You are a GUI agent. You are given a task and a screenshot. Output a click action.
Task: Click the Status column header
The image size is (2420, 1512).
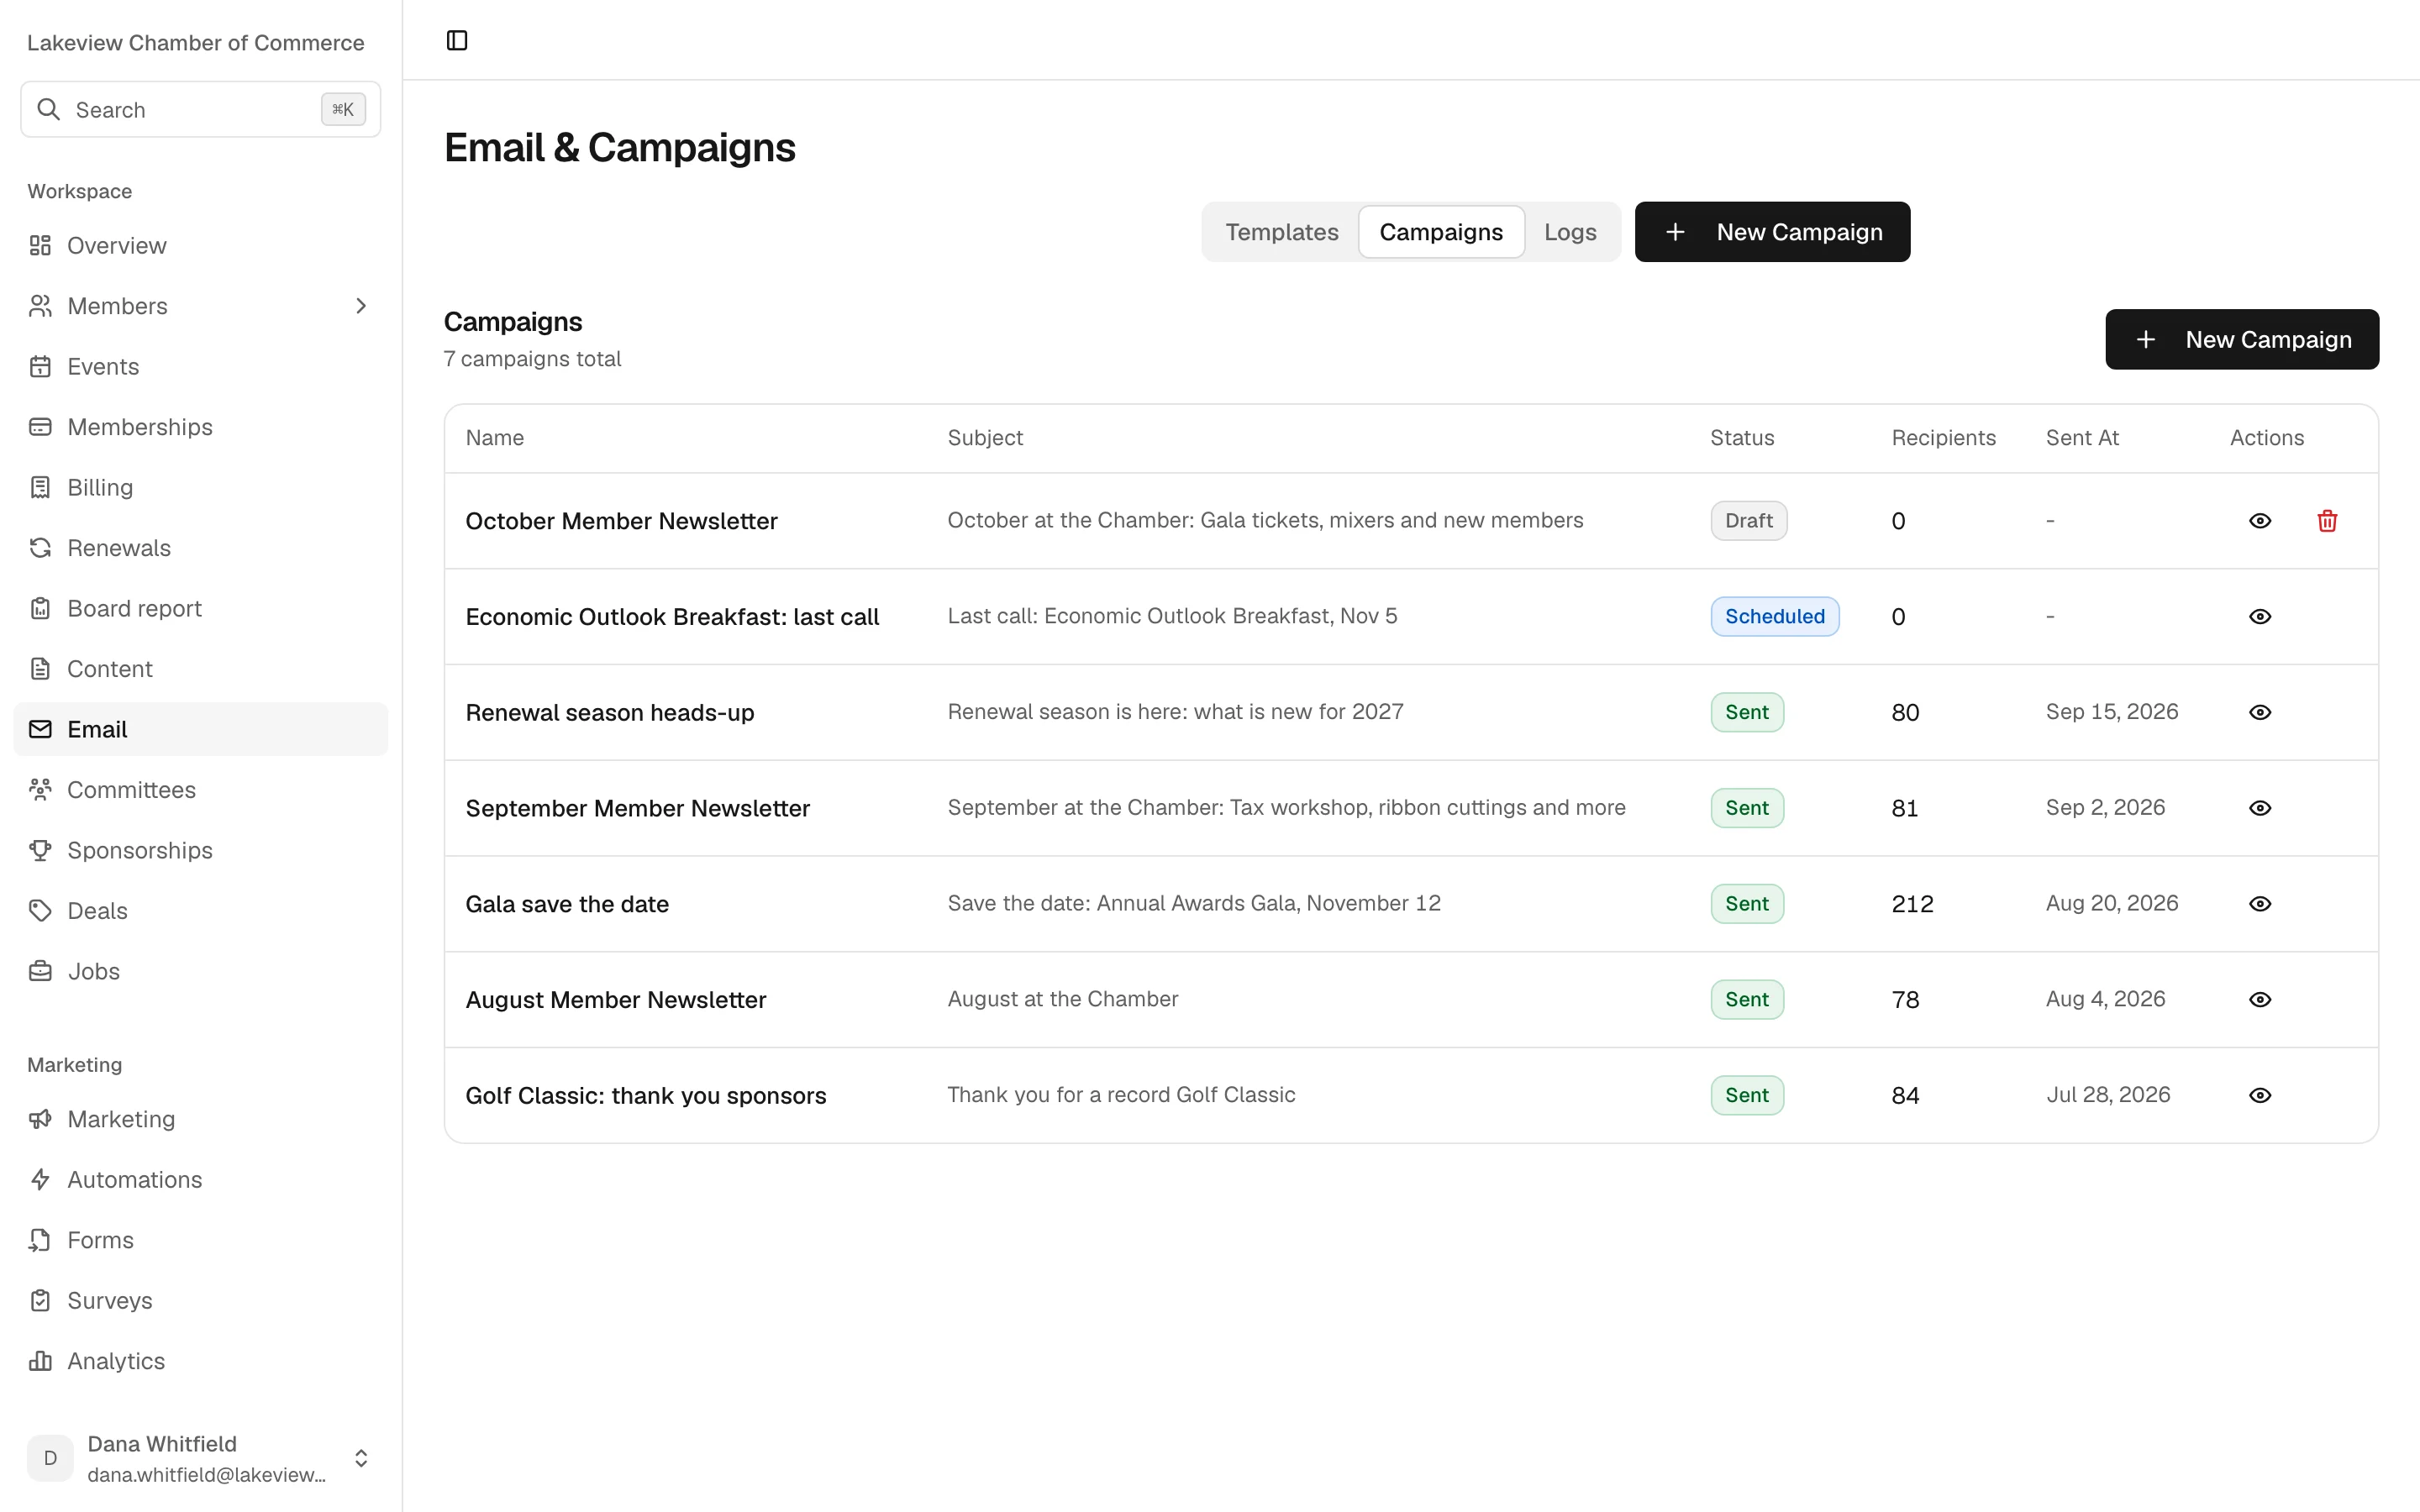pos(1741,438)
